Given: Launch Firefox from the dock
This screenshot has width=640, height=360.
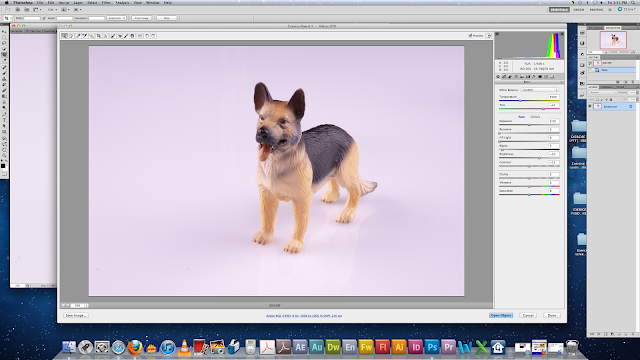Looking at the screenshot, I should [135, 347].
